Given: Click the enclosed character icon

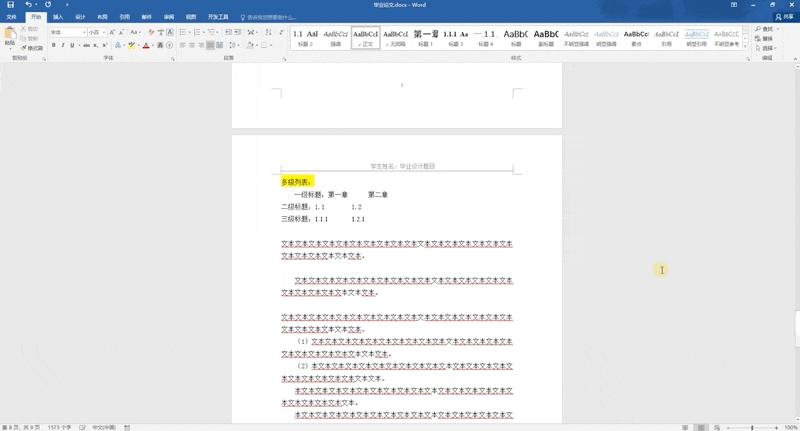Looking at the screenshot, I should [169, 45].
